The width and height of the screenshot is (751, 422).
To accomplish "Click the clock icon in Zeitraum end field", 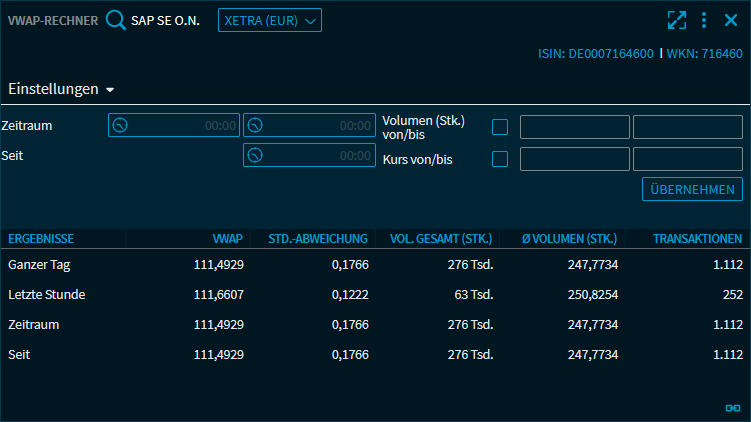I will pyautogui.click(x=255, y=126).
